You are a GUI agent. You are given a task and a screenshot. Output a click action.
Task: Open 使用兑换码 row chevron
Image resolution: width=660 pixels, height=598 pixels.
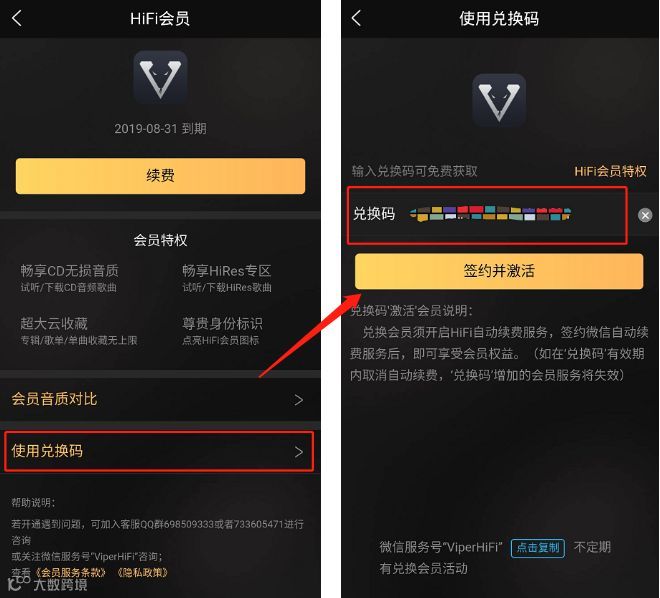(x=298, y=452)
